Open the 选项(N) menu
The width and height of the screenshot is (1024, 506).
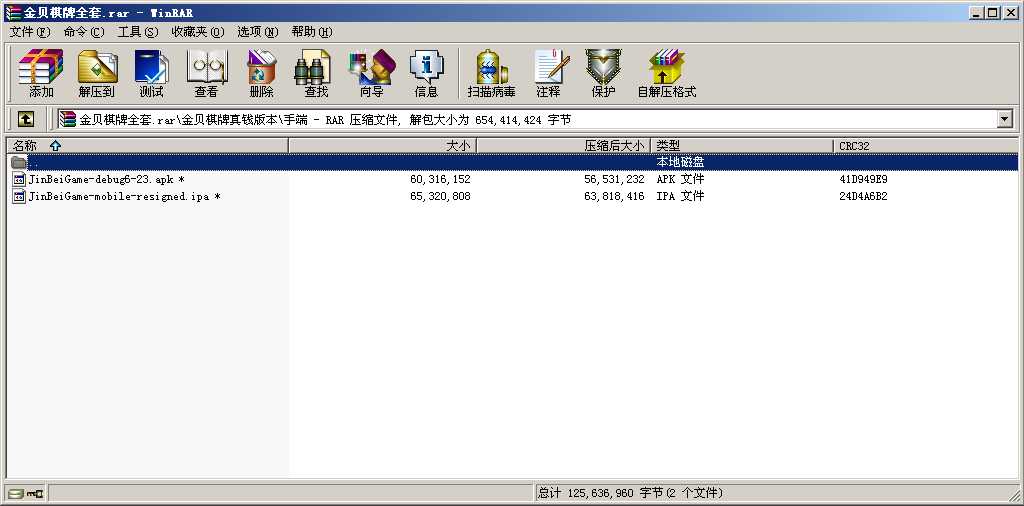pos(257,32)
